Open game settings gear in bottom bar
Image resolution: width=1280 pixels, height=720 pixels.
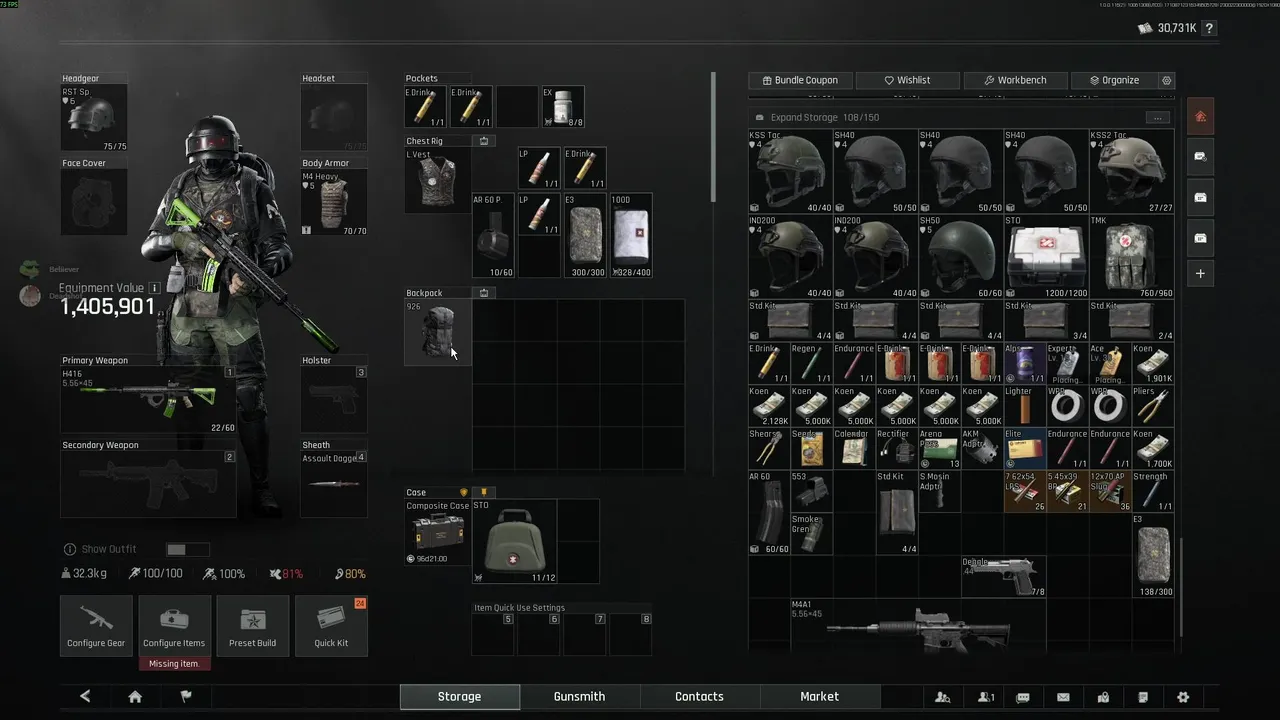pyautogui.click(x=1183, y=697)
